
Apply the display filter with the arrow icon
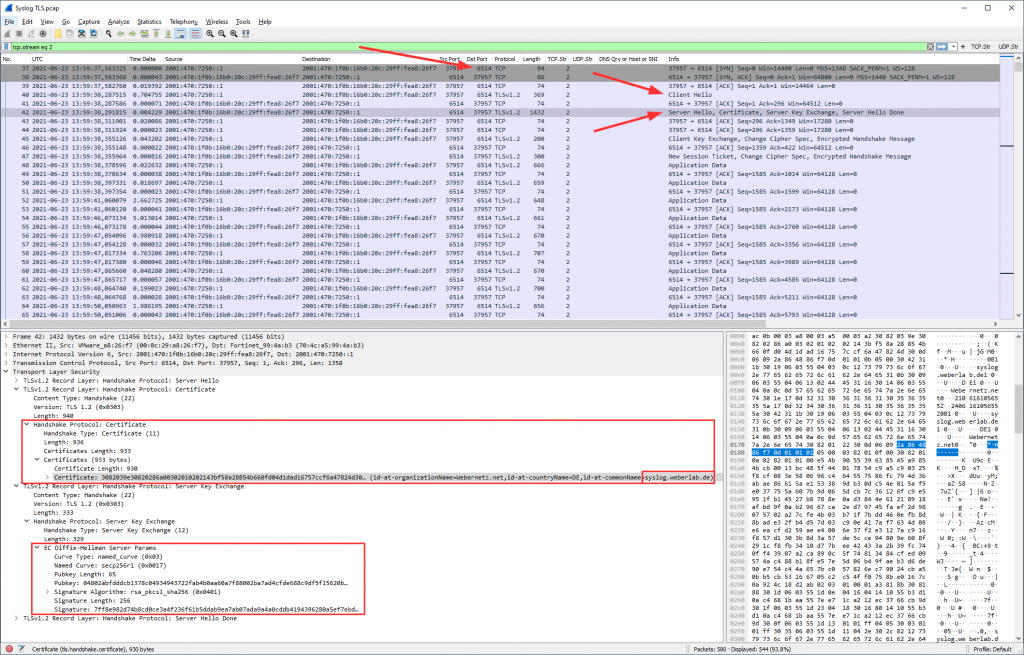pos(940,46)
